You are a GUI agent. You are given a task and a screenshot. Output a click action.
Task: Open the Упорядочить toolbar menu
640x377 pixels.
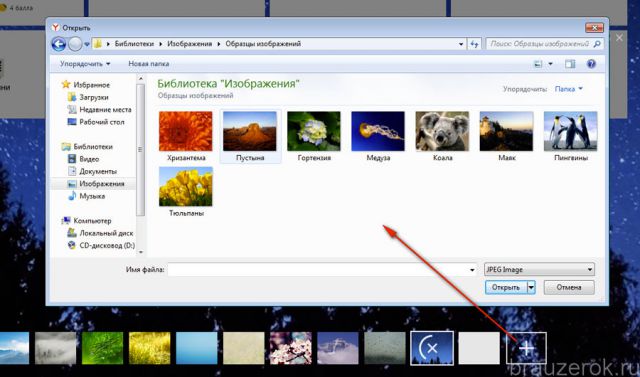[85, 64]
